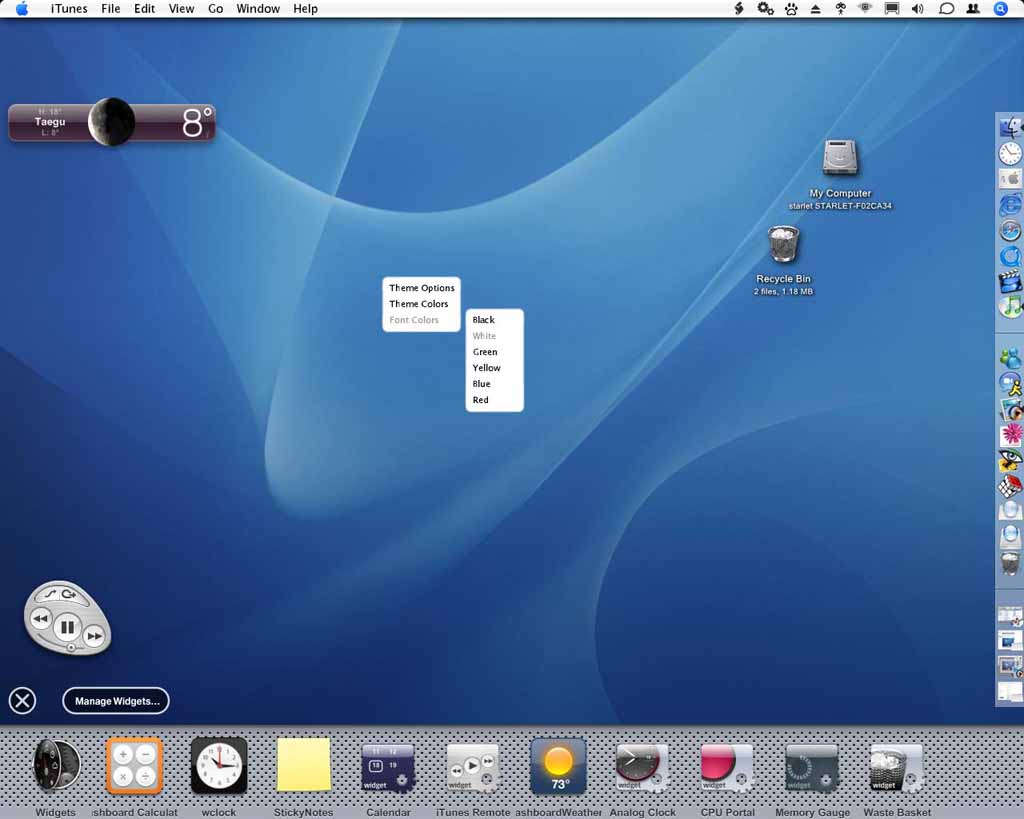Screen dimensions: 1024x819
Task: Choose Theme Options in context menu
Action: [x=422, y=287]
